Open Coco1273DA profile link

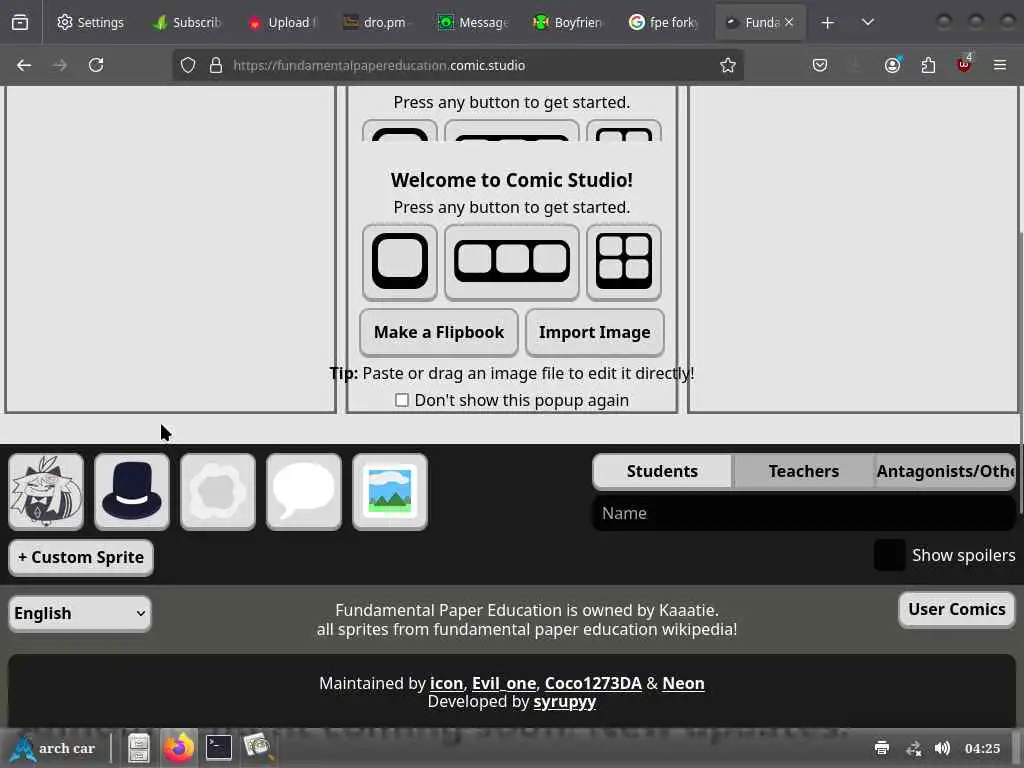point(593,683)
